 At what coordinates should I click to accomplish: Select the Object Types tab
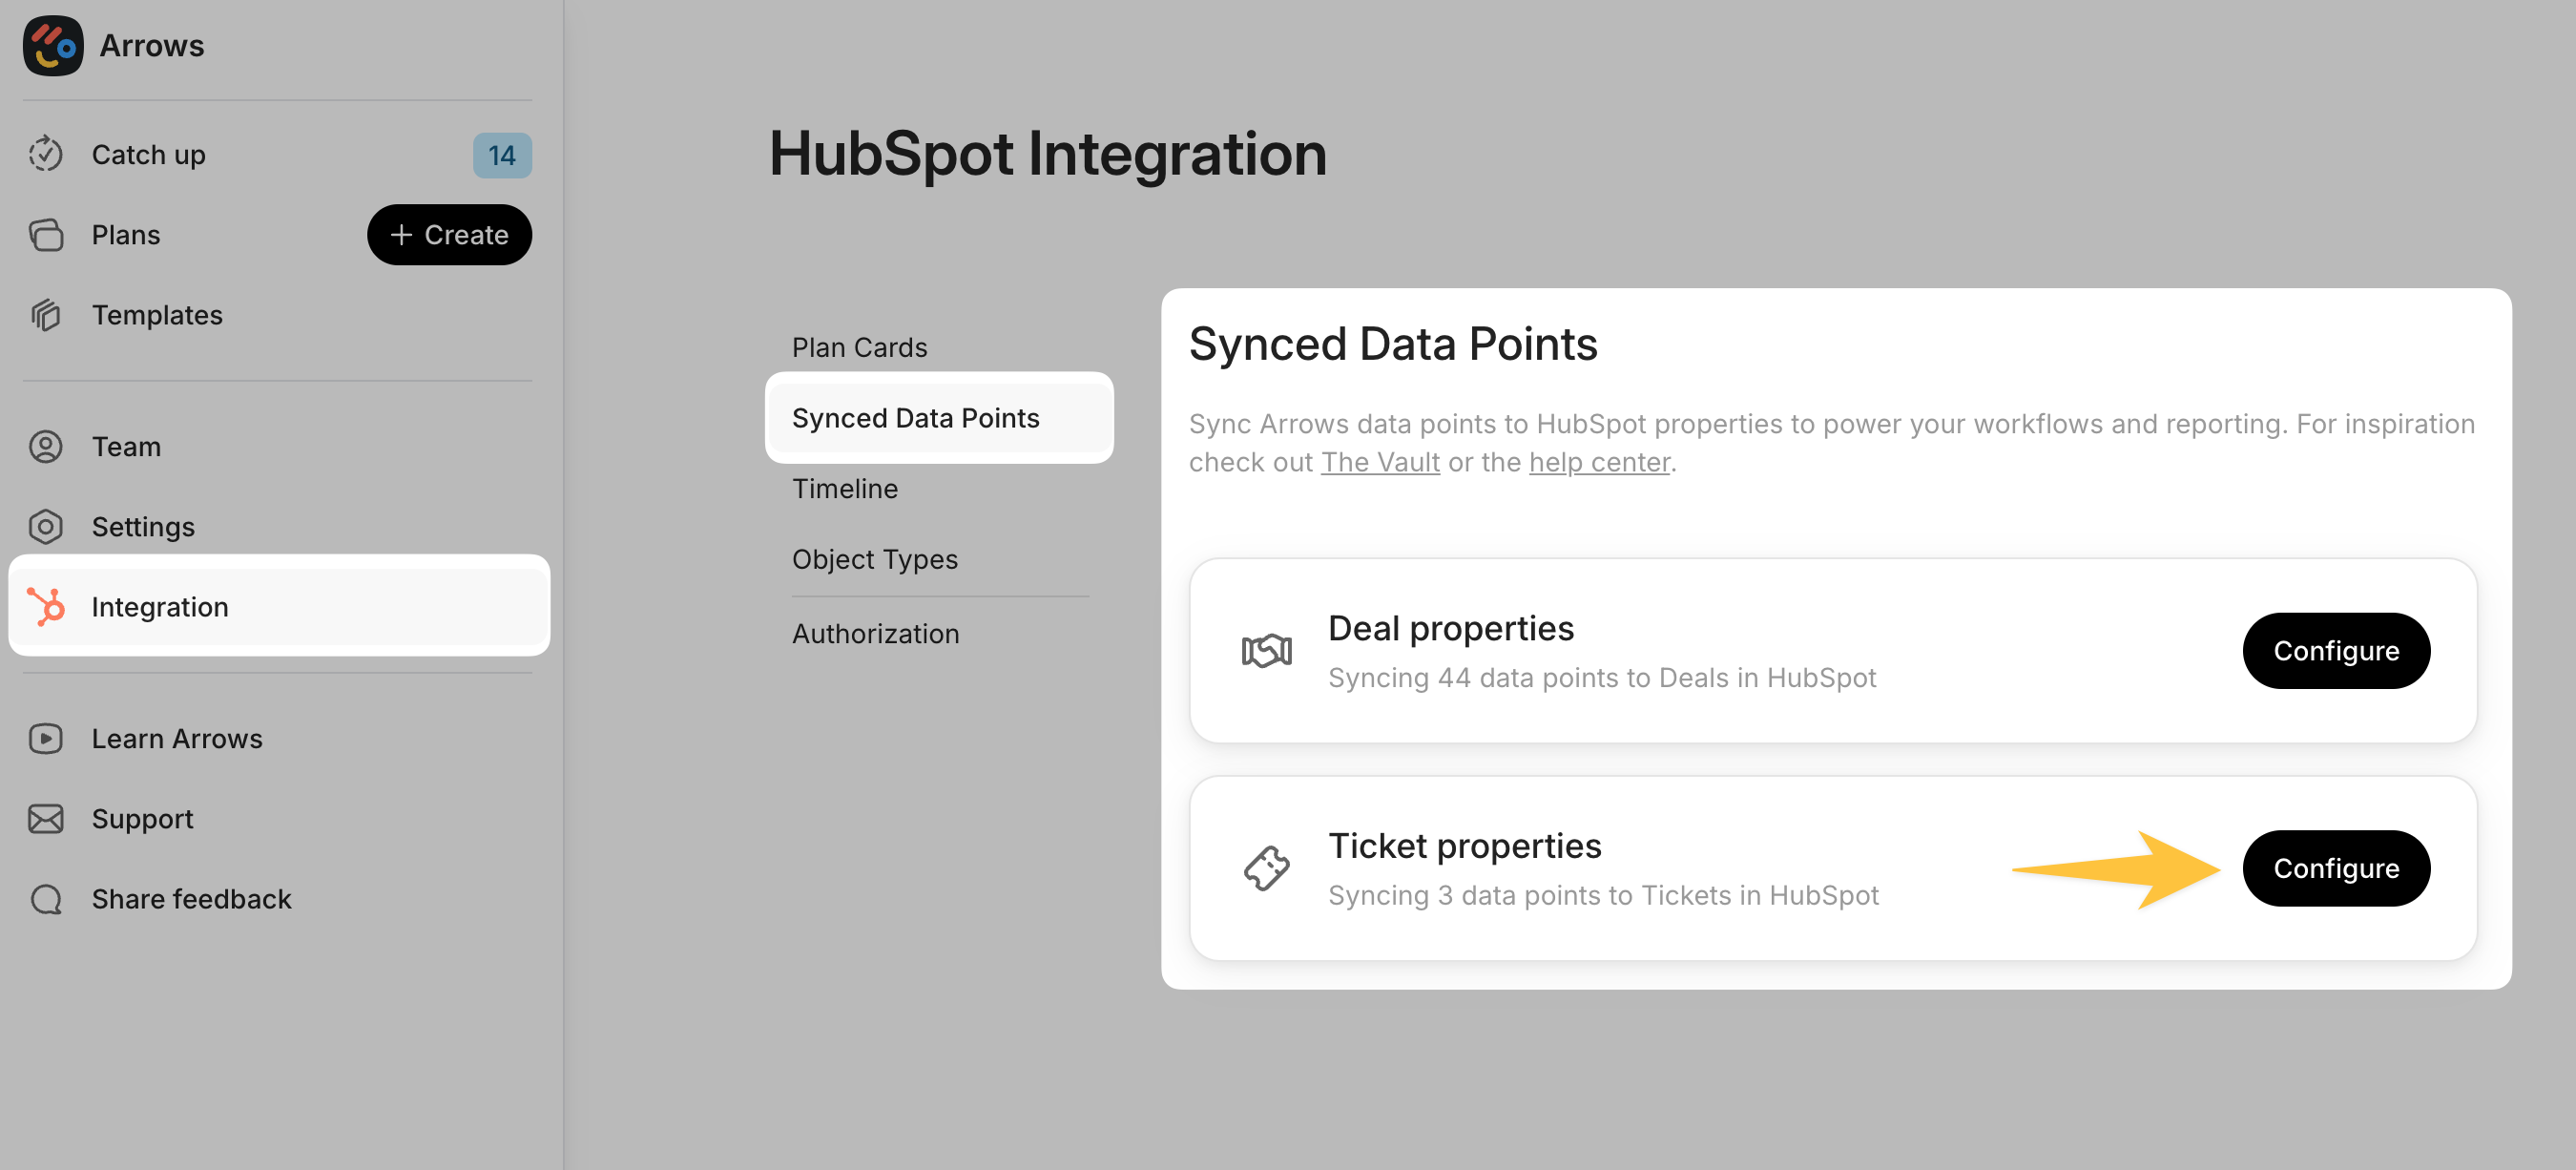click(x=874, y=559)
